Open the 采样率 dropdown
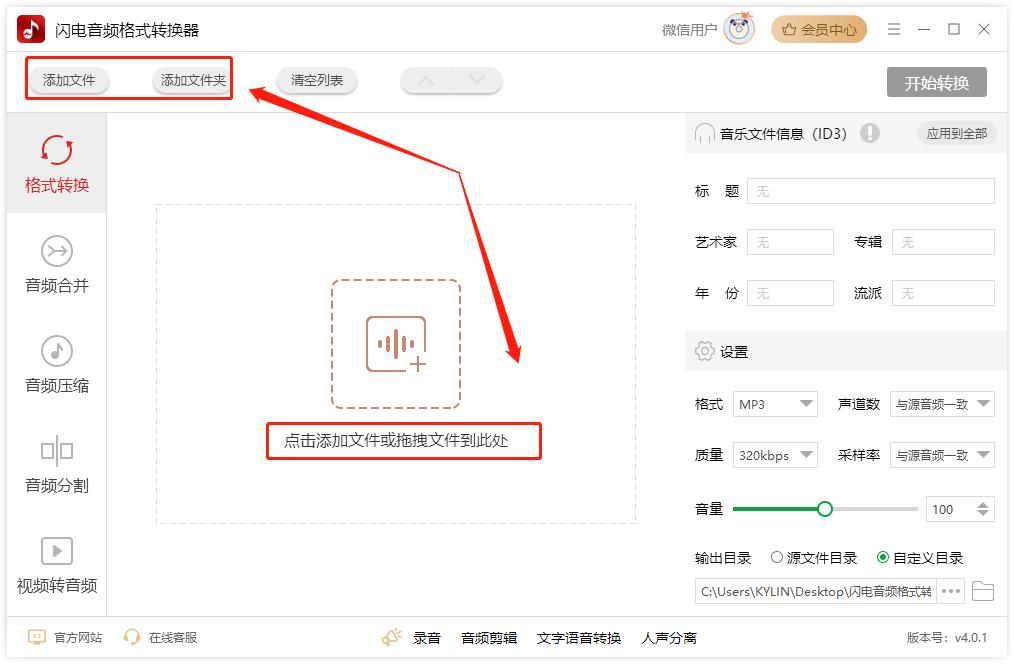This screenshot has width=1014, height=664. (942, 455)
